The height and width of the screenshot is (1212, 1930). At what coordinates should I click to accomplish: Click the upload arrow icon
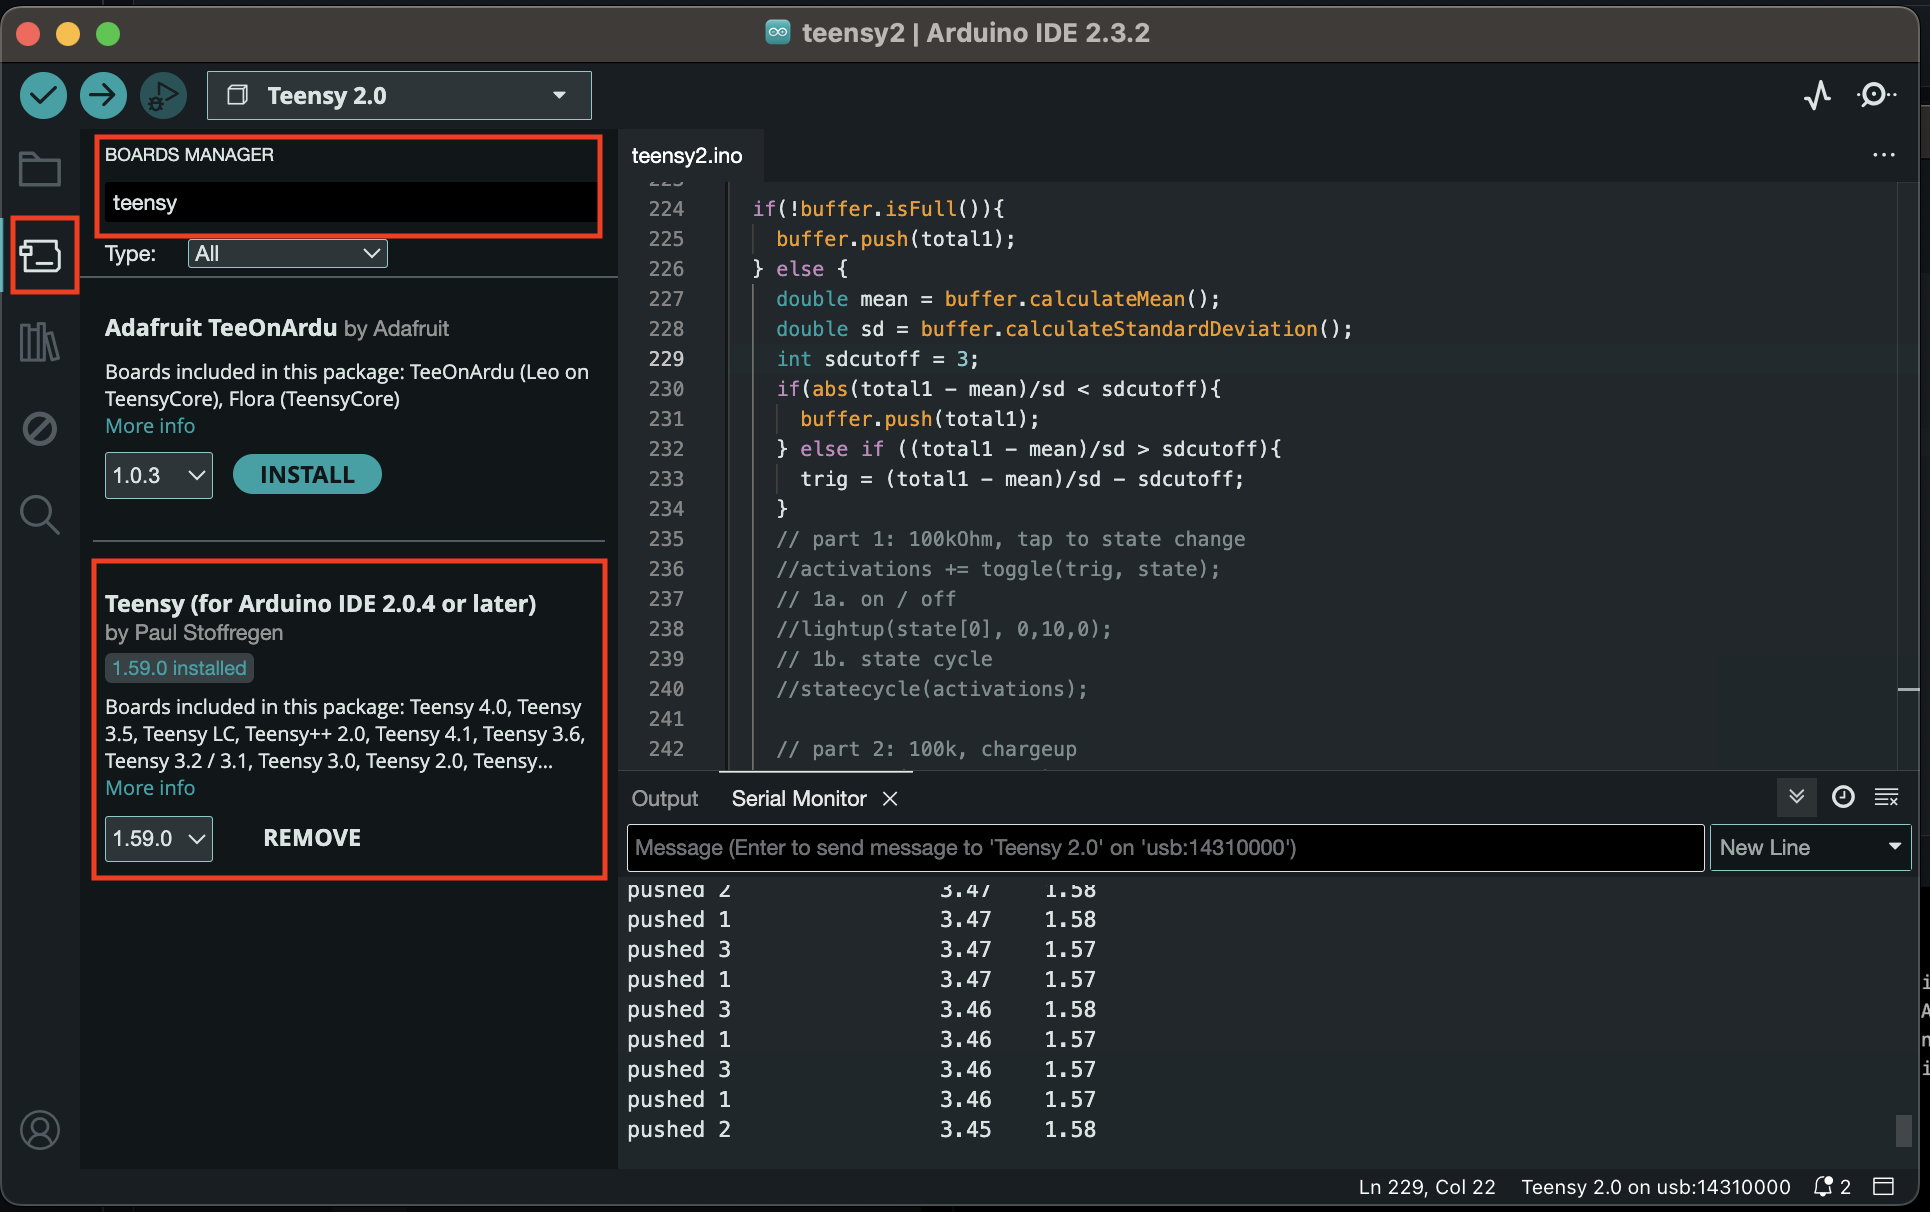(x=105, y=96)
